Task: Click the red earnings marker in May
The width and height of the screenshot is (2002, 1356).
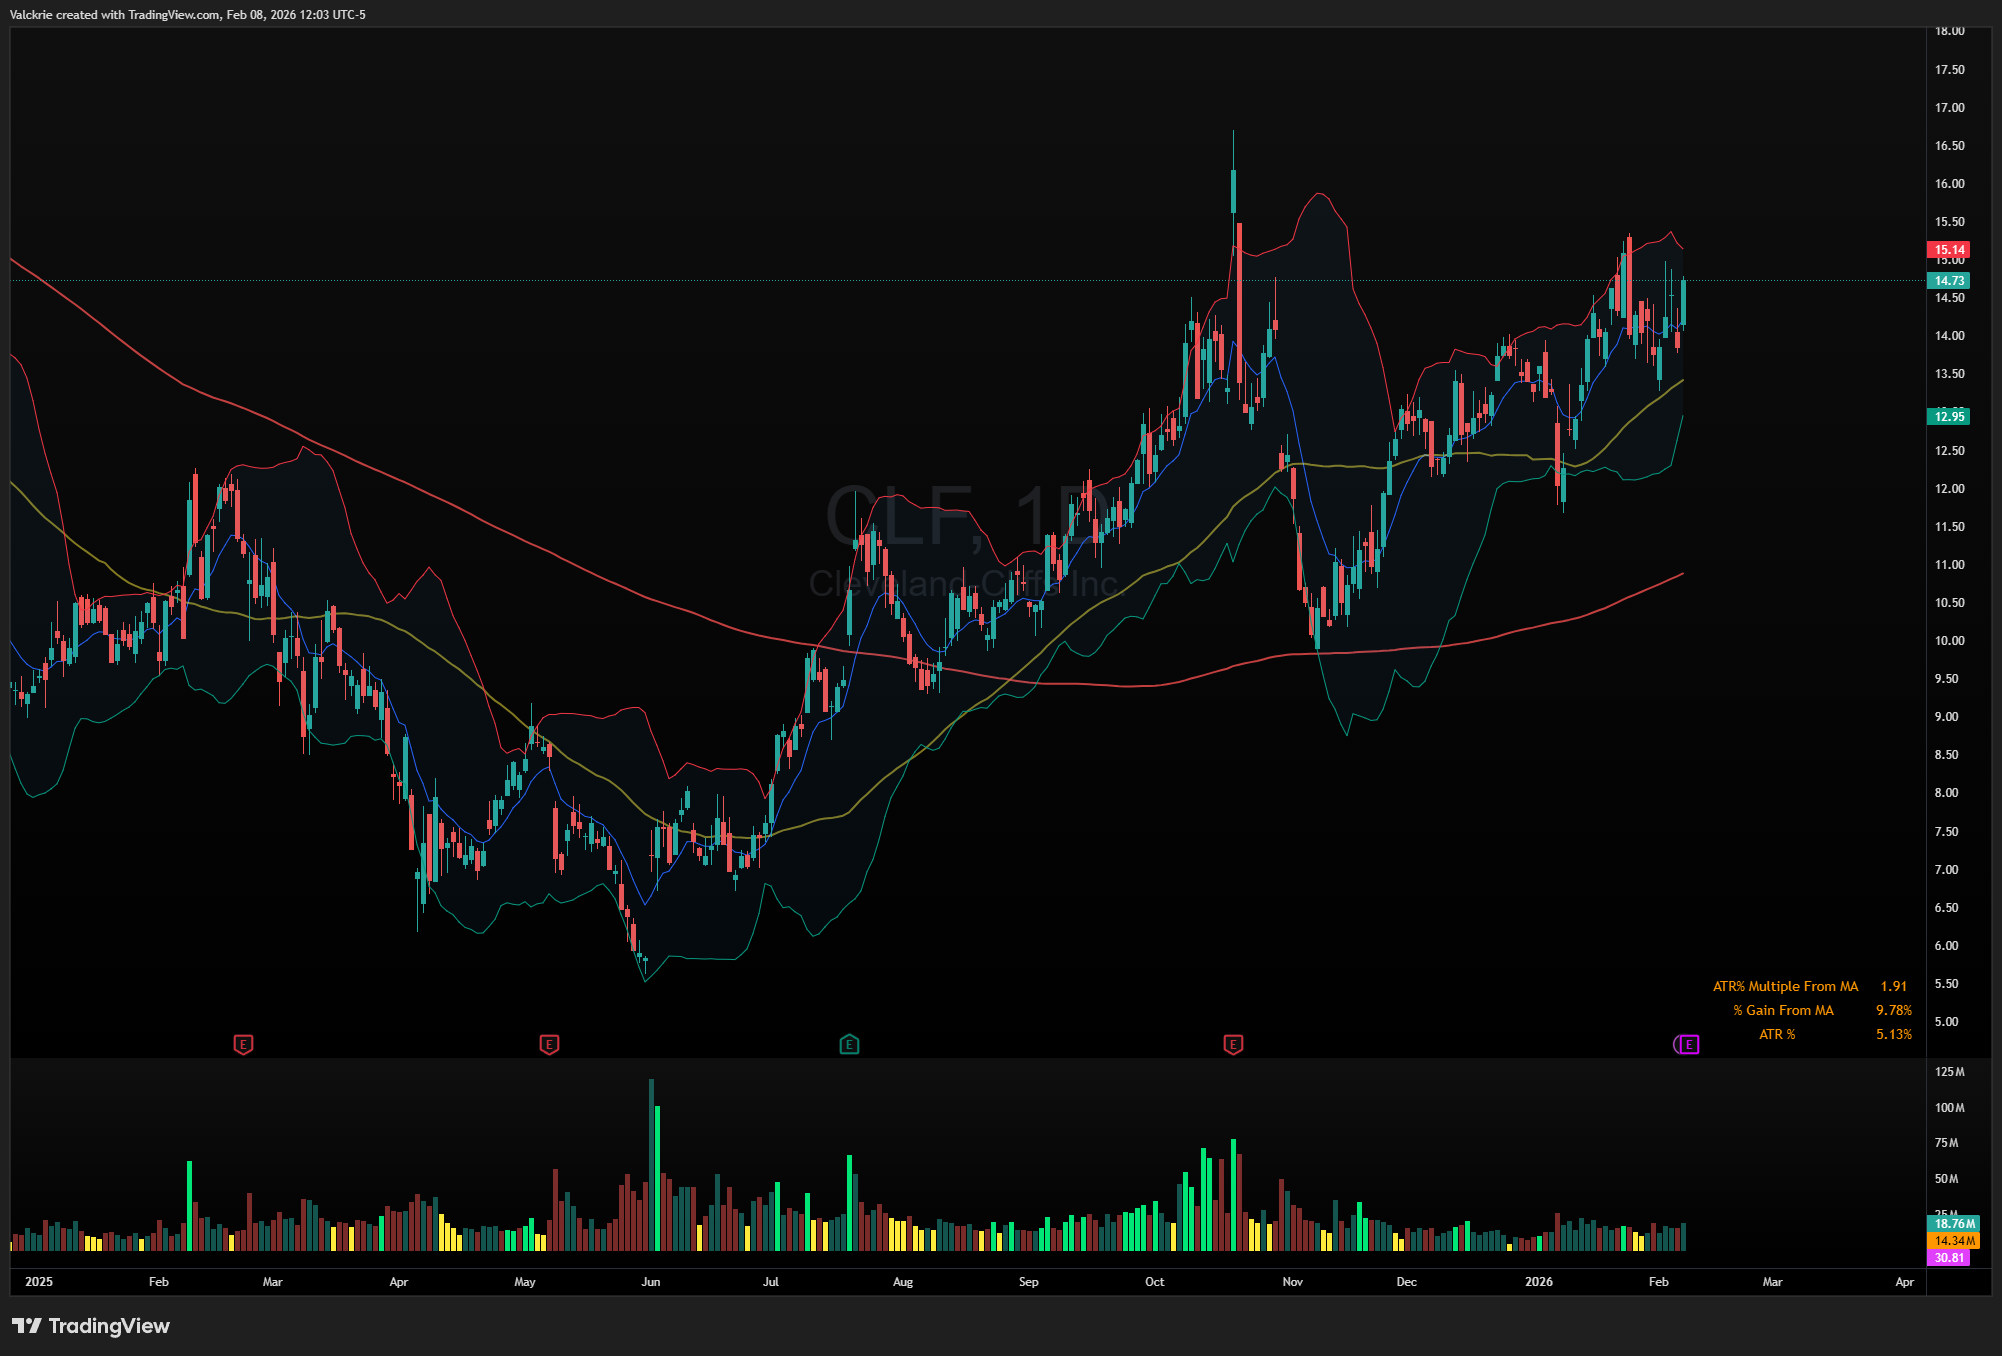Action: click(x=549, y=1044)
